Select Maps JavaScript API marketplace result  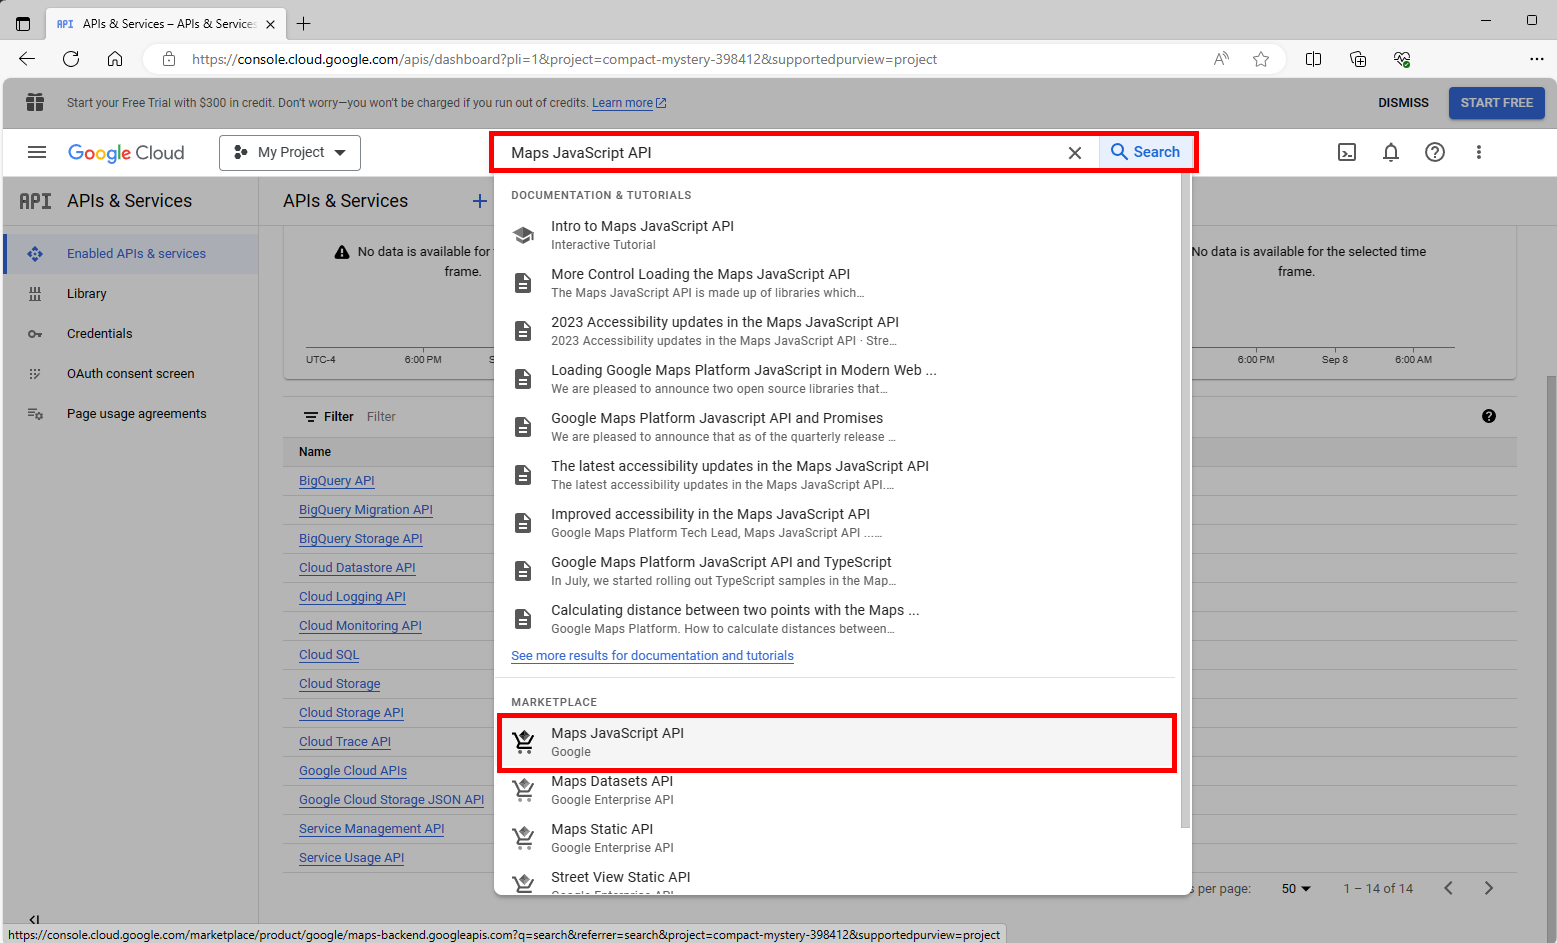(837, 742)
